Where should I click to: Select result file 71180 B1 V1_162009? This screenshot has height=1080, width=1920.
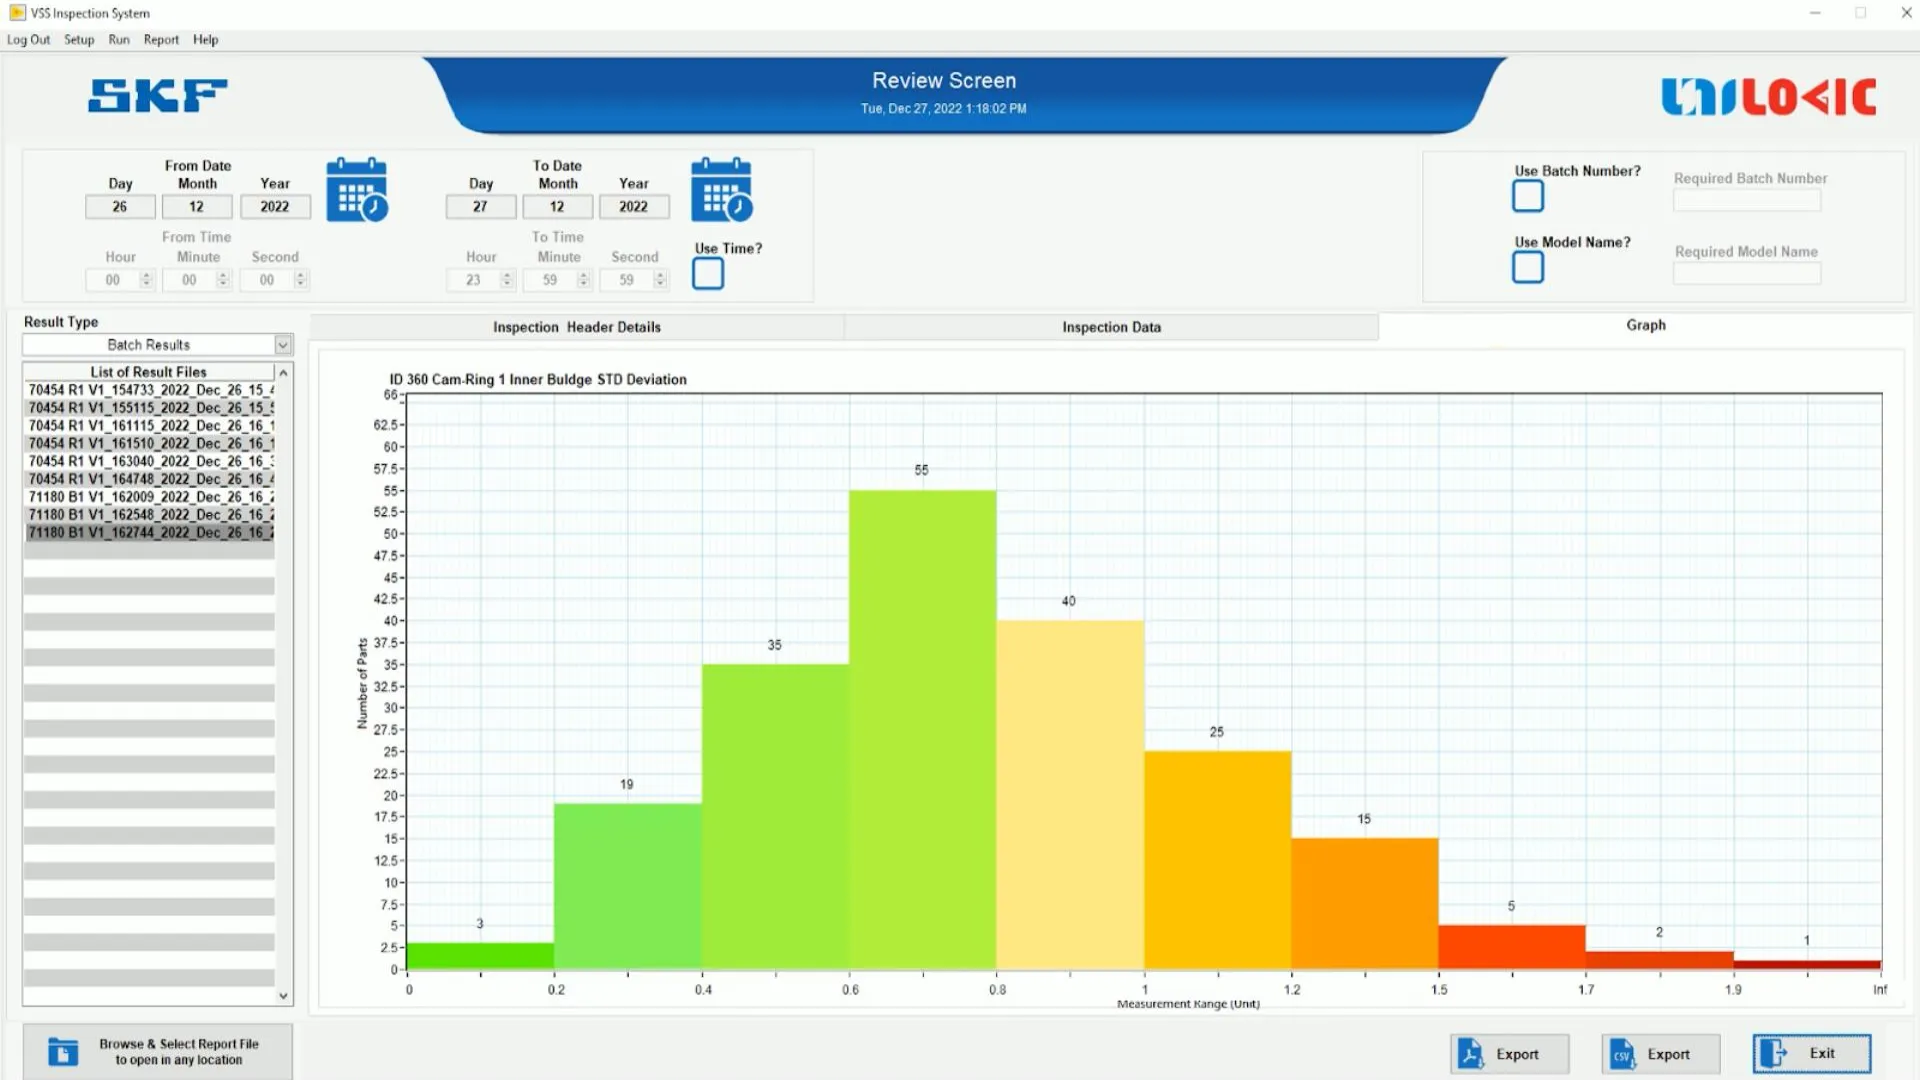coord(150,497)
